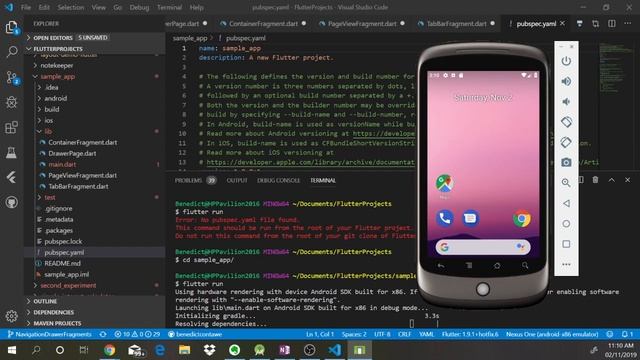Image resolution: width=640 pixels, height=360 pixels.
Task: Maximize the terminal panel with up chevron
Action: [x=611, y=180]
